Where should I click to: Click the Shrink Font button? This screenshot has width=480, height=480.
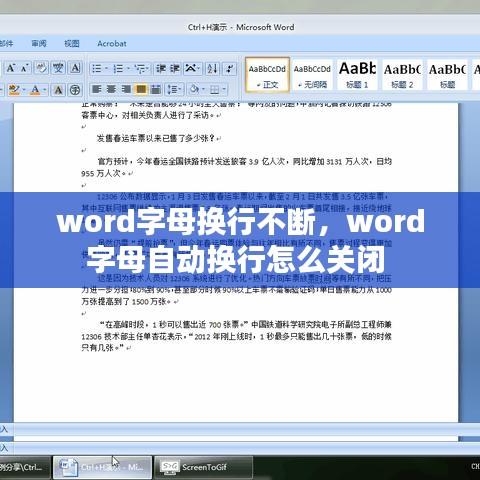(x=24, y=69)
